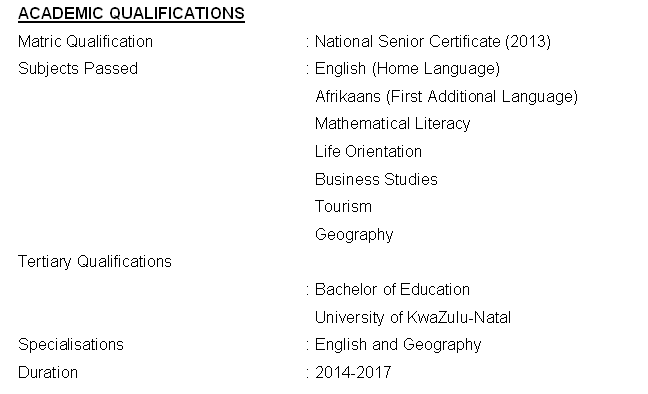This screenshot has height=394, width=648.
Task: Click English and Geography specialisation text
Action: pos(398,345)
